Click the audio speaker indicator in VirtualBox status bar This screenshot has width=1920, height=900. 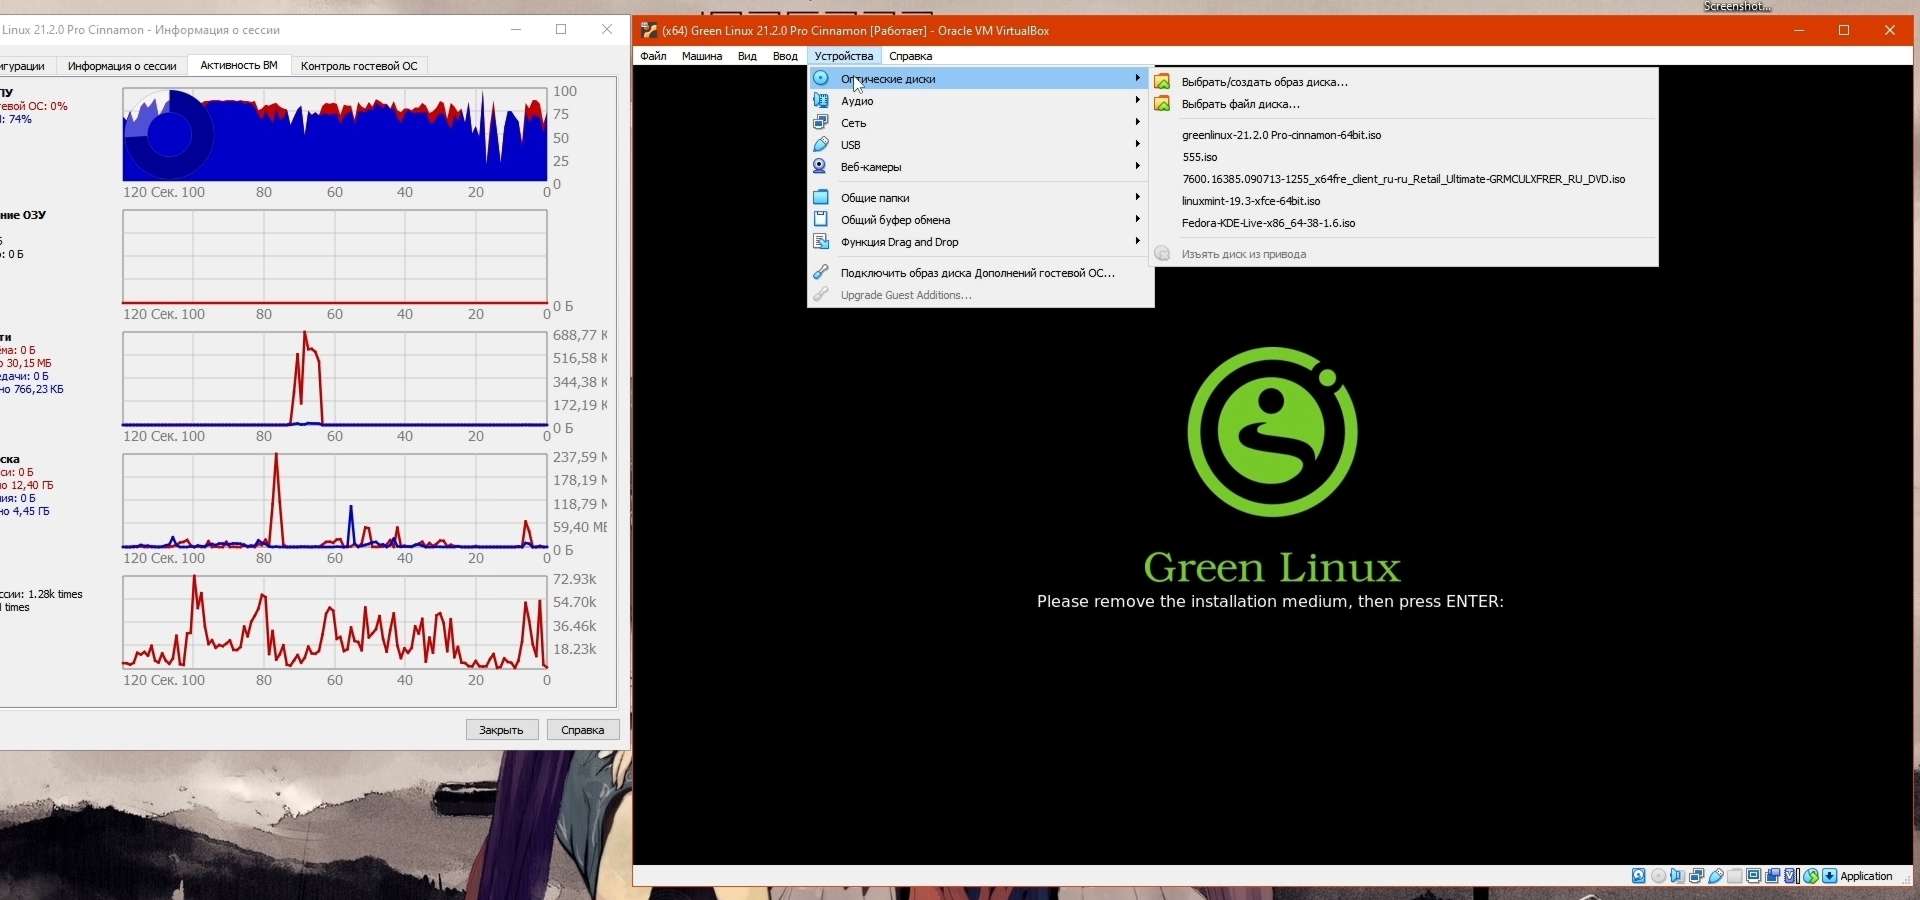pyautogui.click(x=1677, y=876)
